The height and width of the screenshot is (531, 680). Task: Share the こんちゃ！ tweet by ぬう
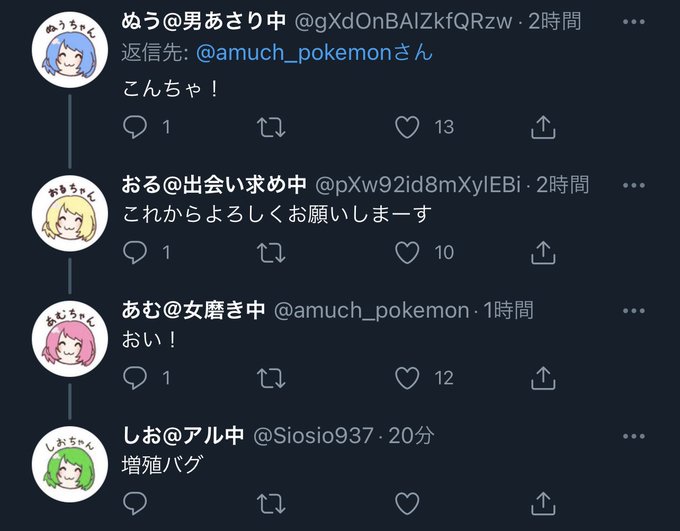(543, 127)
